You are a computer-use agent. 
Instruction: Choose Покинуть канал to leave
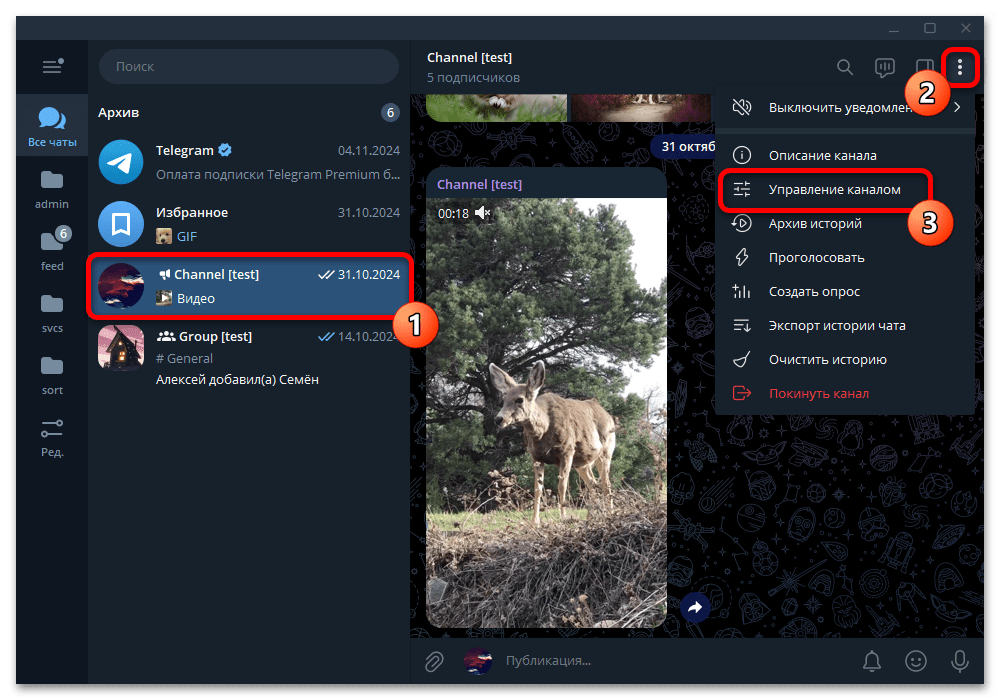[x=845, y=393]
